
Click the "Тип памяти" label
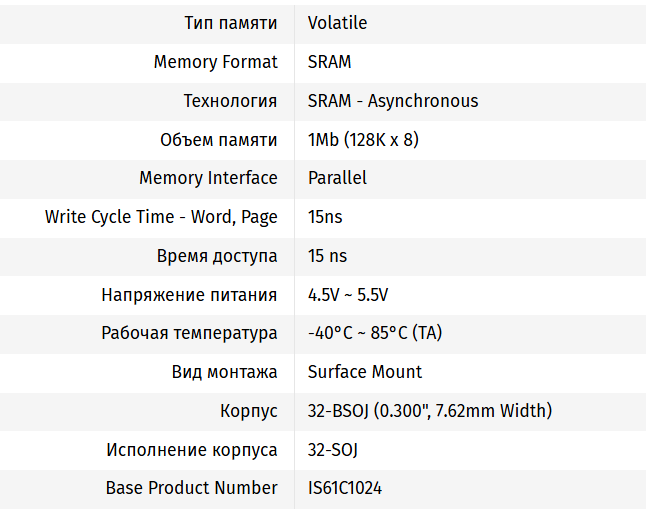[x=231, y=23]
